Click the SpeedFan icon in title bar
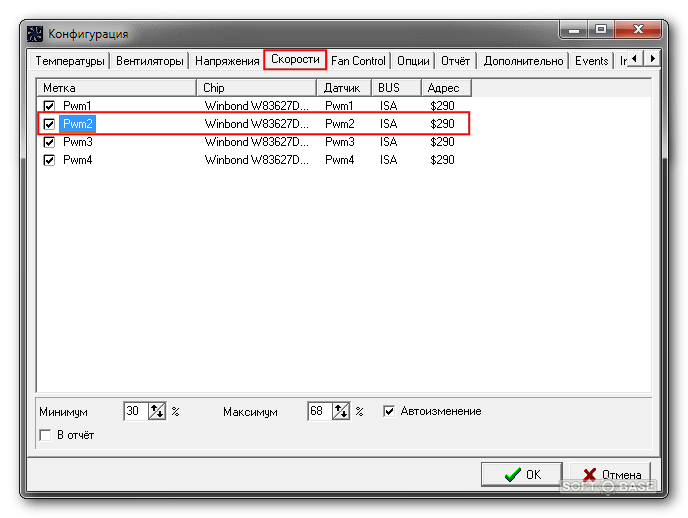 [x=35, y=34]
